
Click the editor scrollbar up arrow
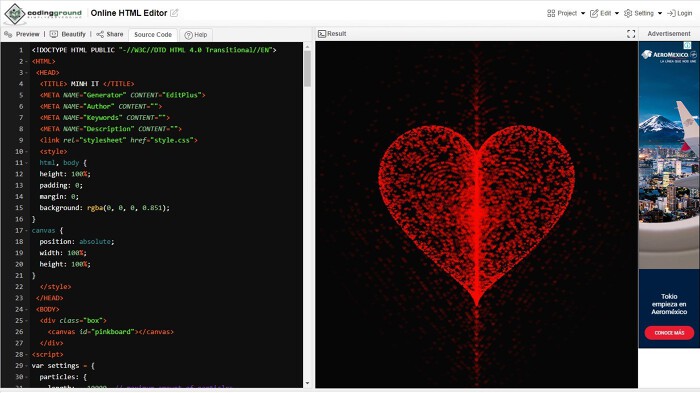coord(307,46)
